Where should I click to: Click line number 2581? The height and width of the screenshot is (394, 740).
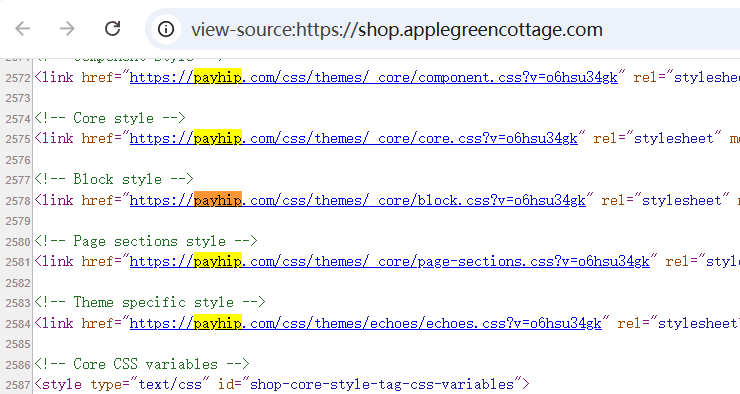click(x=18, y=262)
